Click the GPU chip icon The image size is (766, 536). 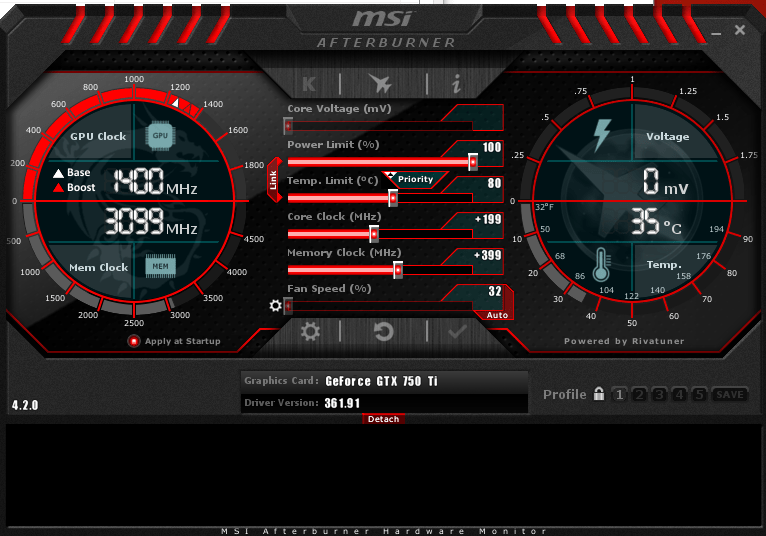[160, 135]
